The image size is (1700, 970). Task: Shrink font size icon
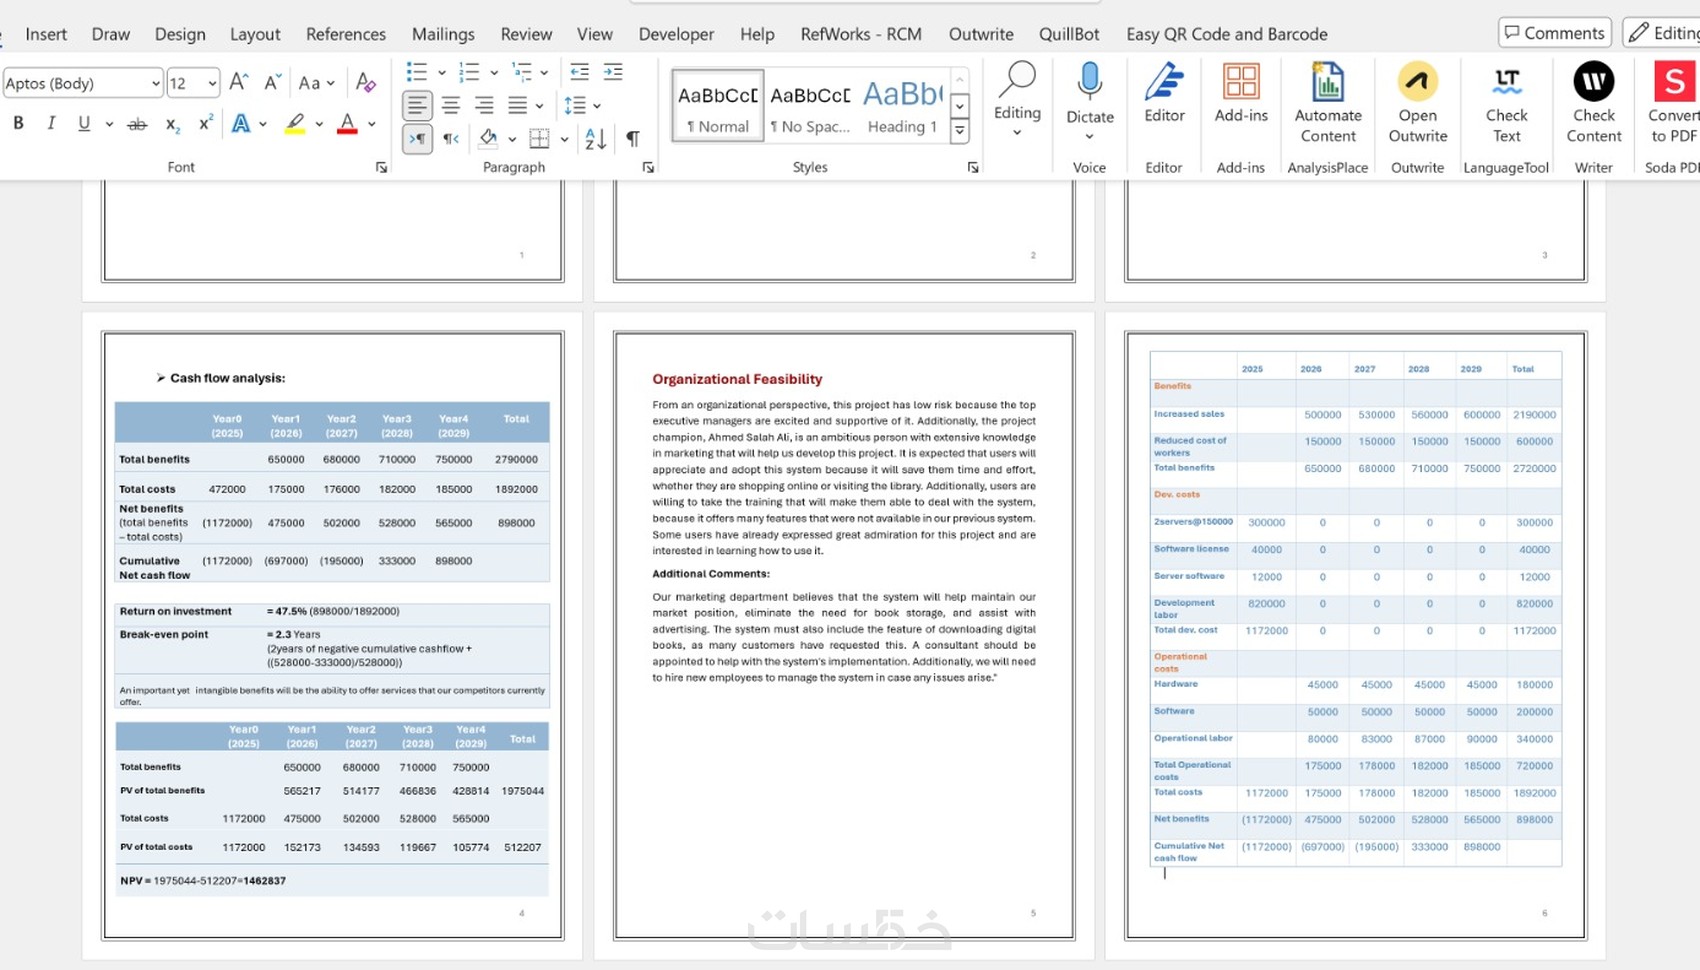pos(272,82)
